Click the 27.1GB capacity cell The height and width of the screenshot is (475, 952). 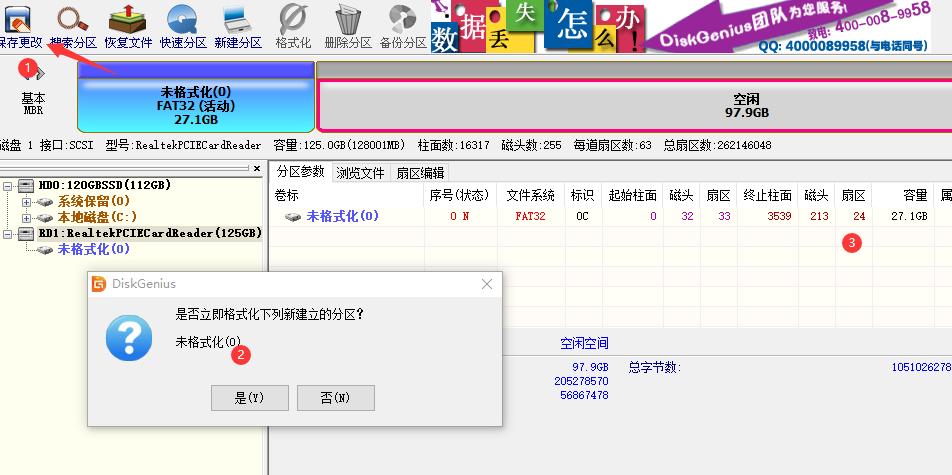(x=905, y=216)
